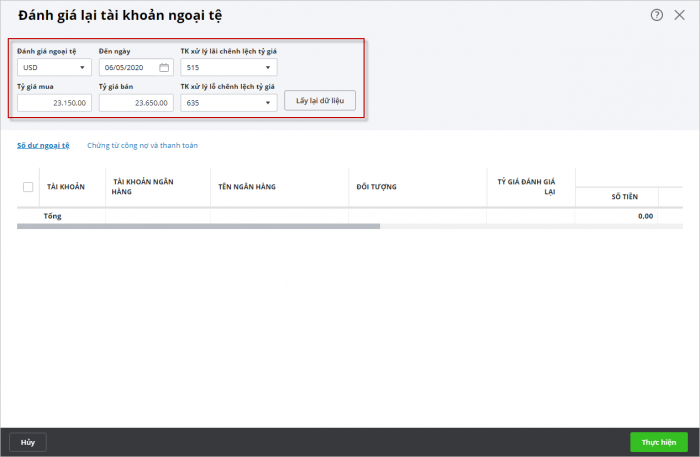Click the help question mark icon
Image resolution: width=700 pixels, height=457 pixels.
pyautogui.click(x=657, y=15)
